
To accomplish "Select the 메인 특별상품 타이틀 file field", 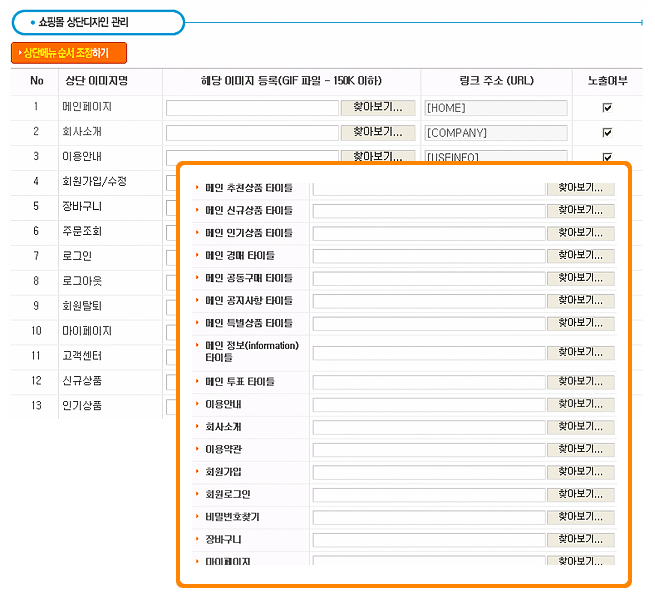I will pyautogui.click(x=428, y=324).
